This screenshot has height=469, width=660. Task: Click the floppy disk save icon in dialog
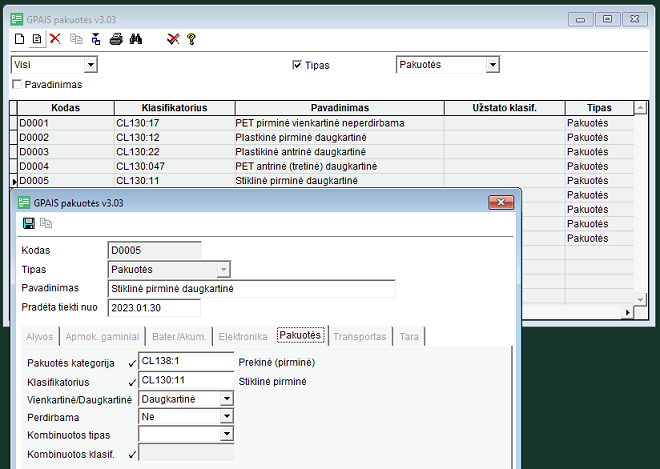[29, 223]
